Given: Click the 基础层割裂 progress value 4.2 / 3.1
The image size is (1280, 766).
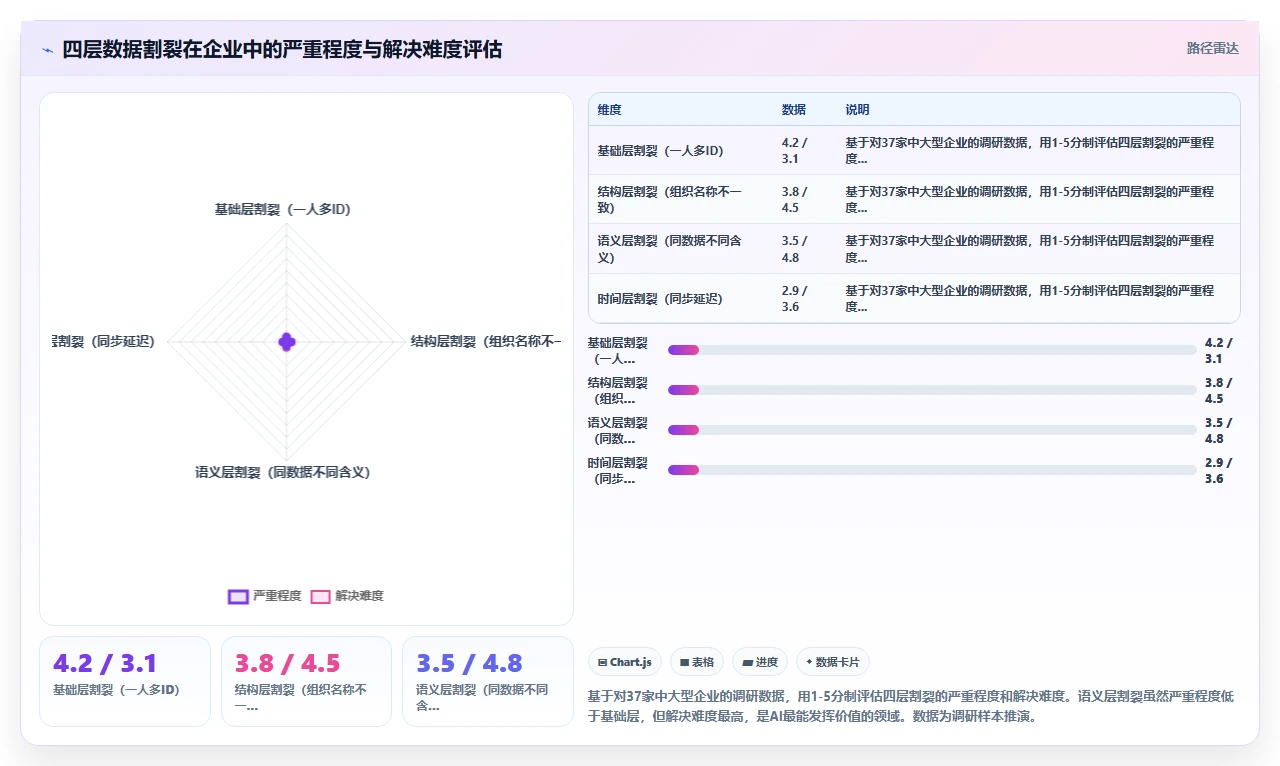Looking at the screenshot, I should click(1220, 350).
